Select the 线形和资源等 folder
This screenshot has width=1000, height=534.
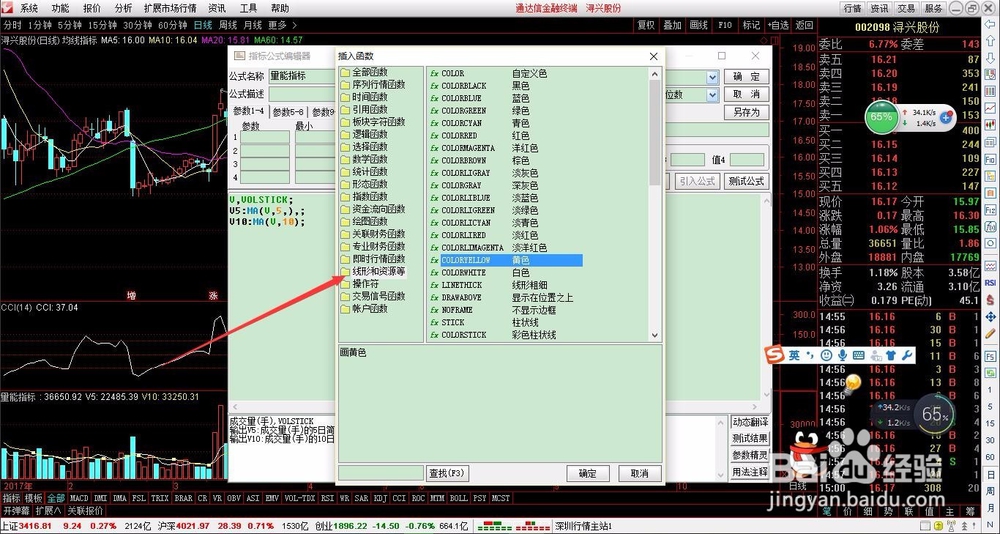pos(373,271)
